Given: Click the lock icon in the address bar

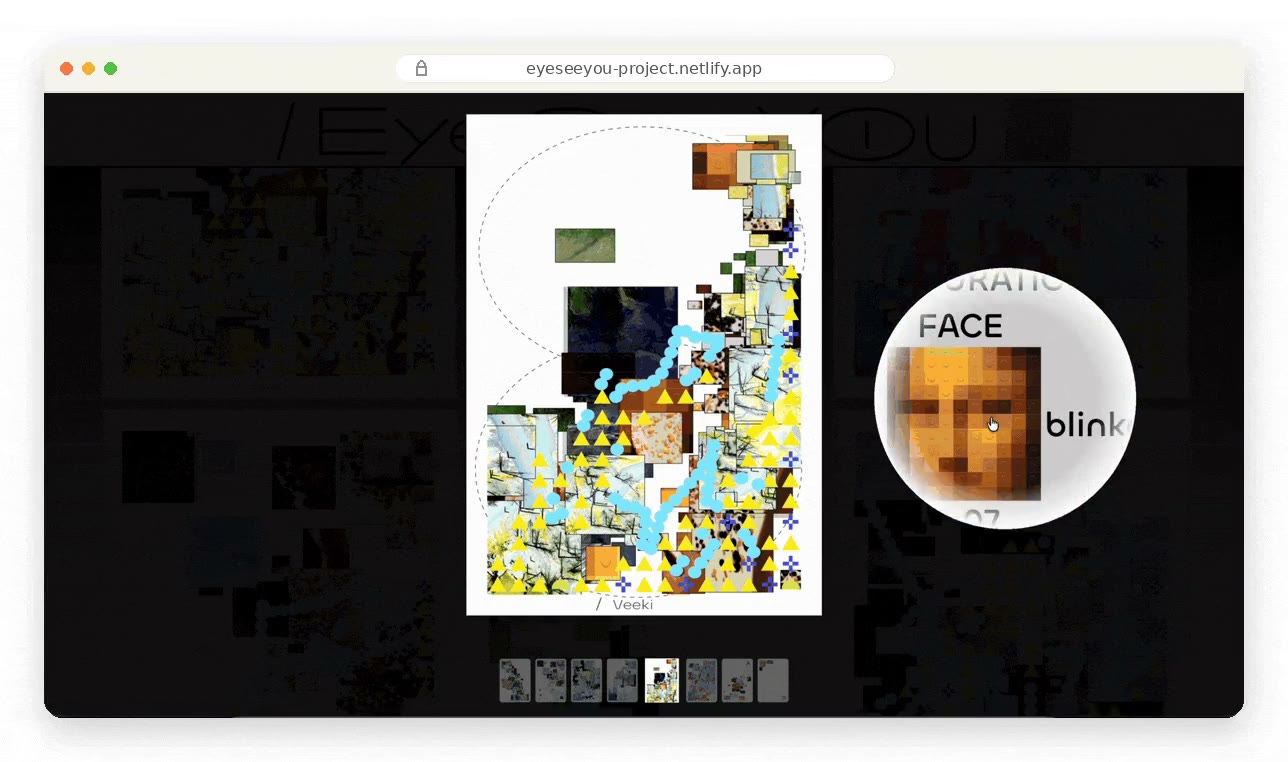Looking at the screenshot, I should [421, 68].
